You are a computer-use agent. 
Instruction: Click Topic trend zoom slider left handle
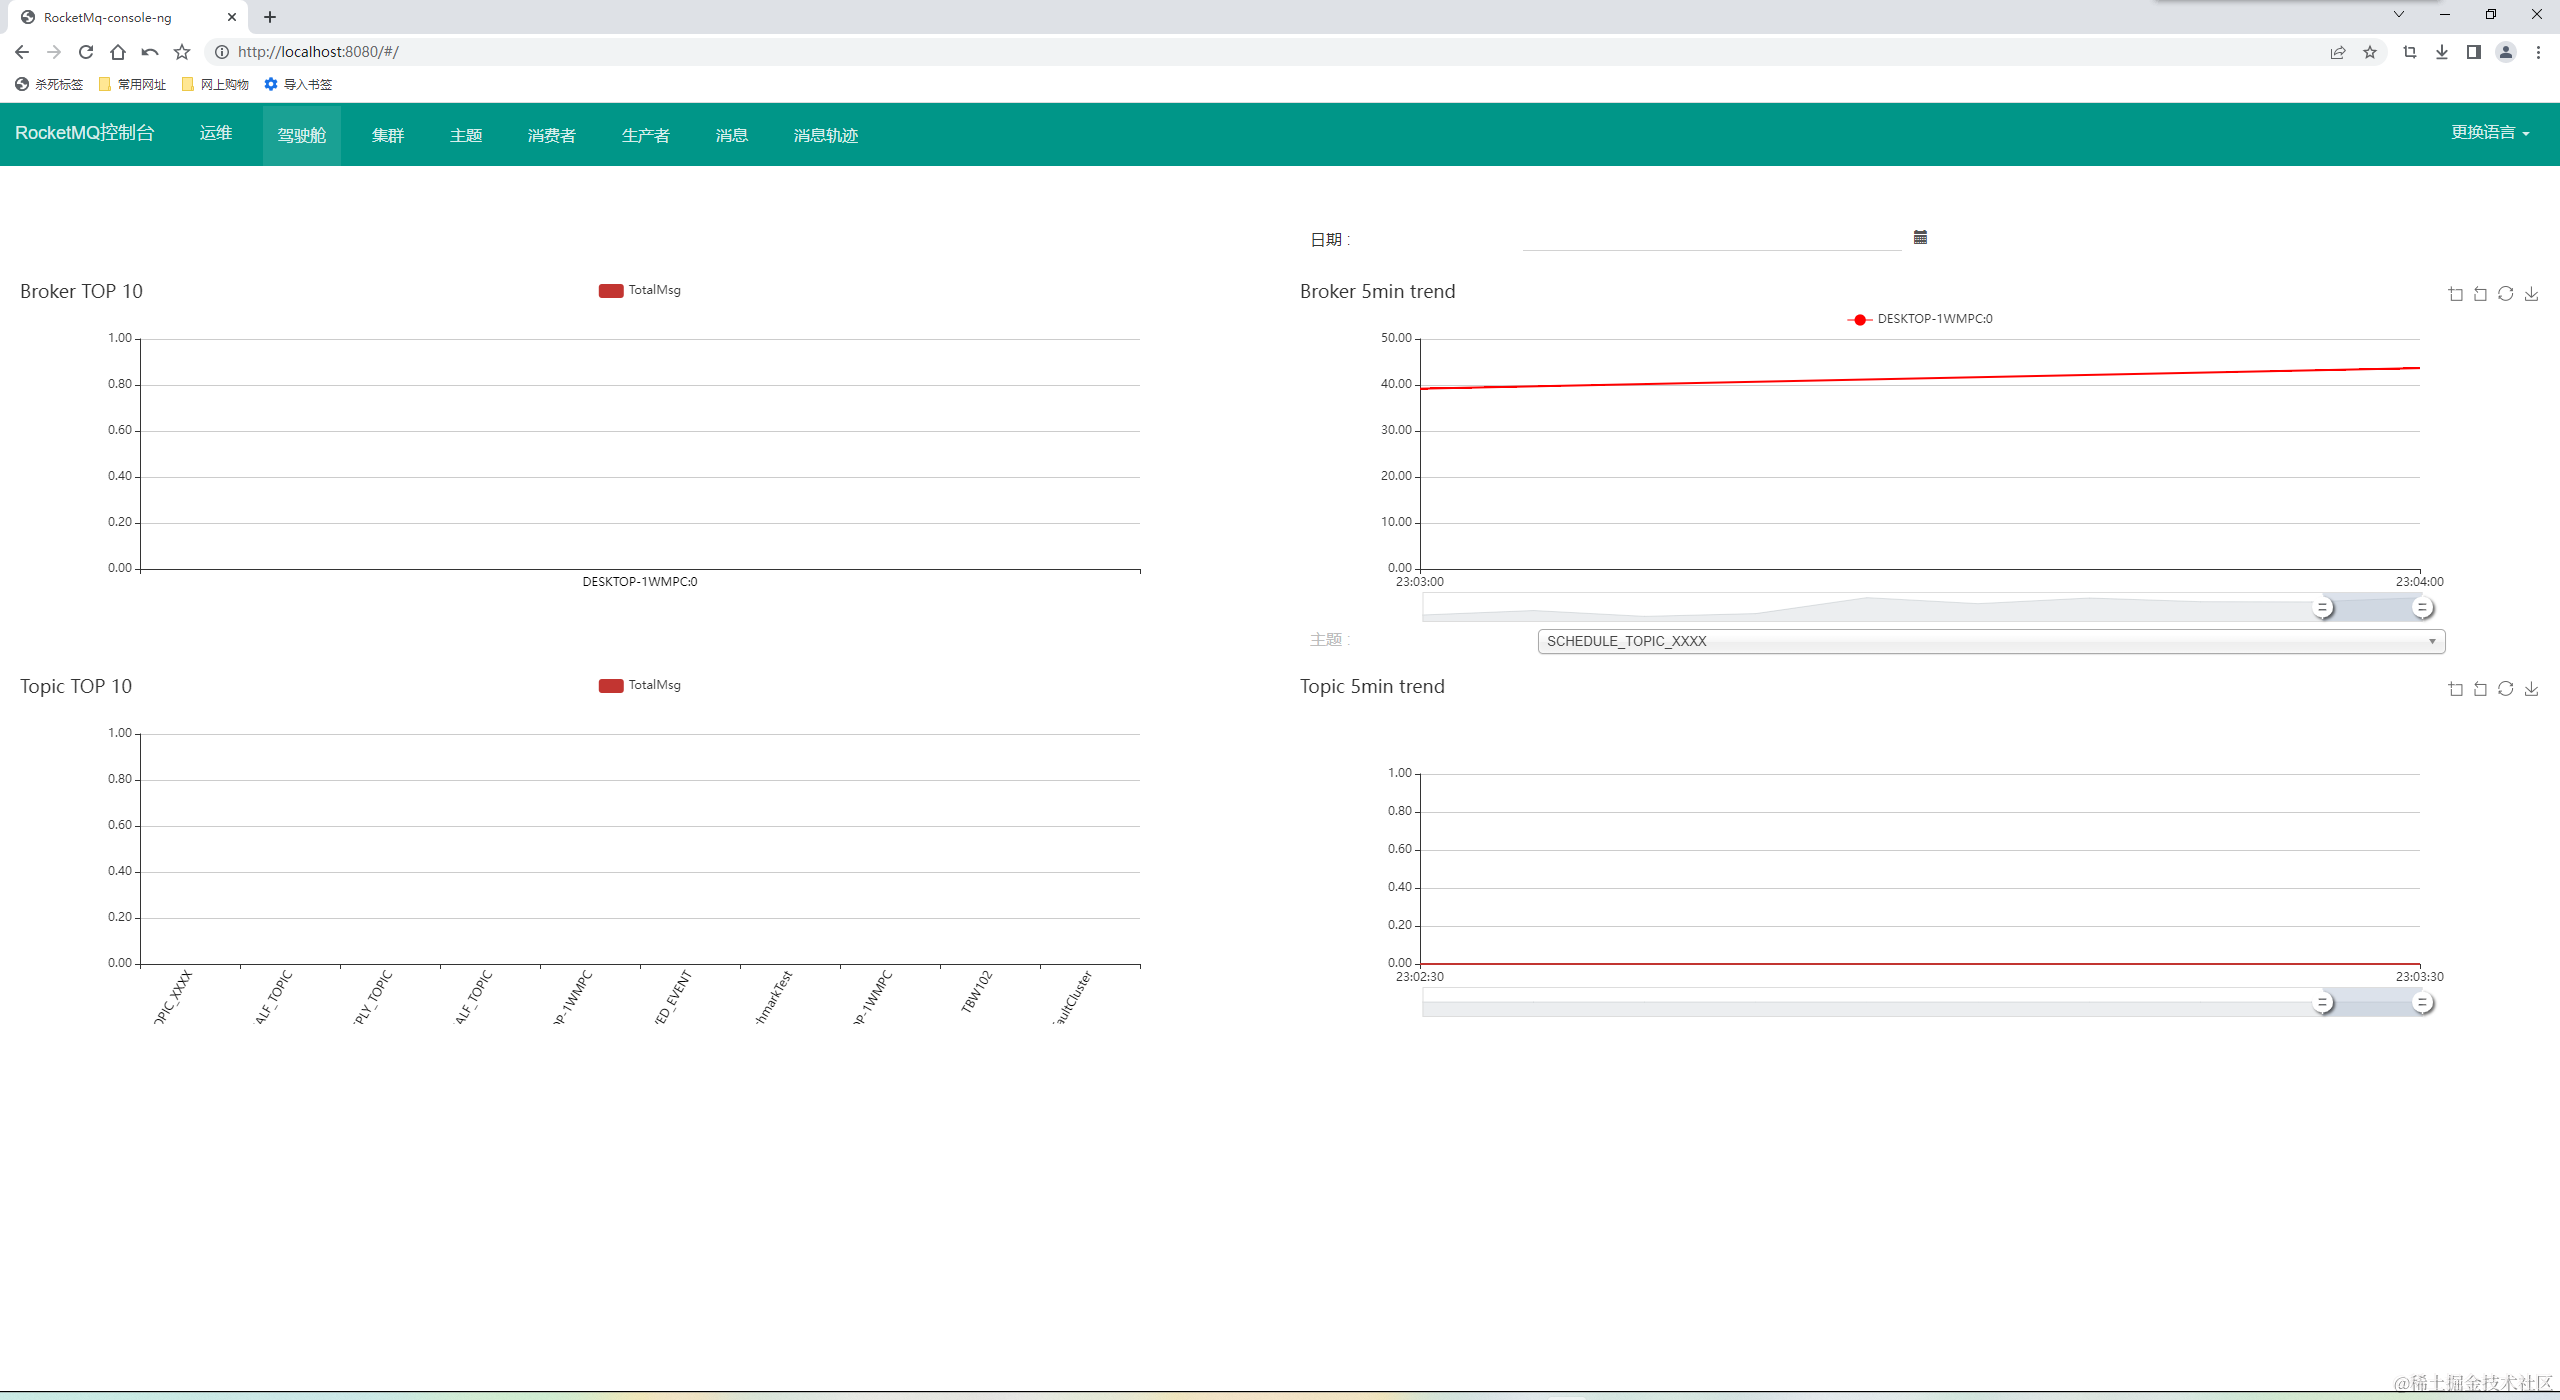point(2323,1002)
